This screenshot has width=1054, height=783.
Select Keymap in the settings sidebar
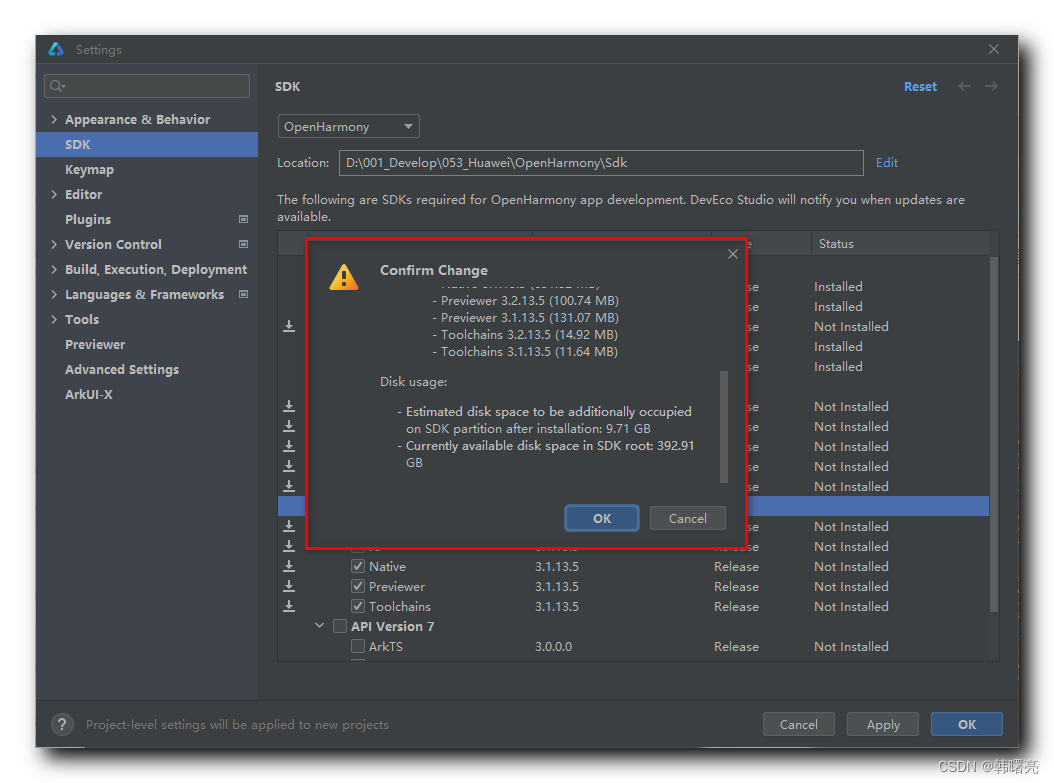(x=89, y=169)
